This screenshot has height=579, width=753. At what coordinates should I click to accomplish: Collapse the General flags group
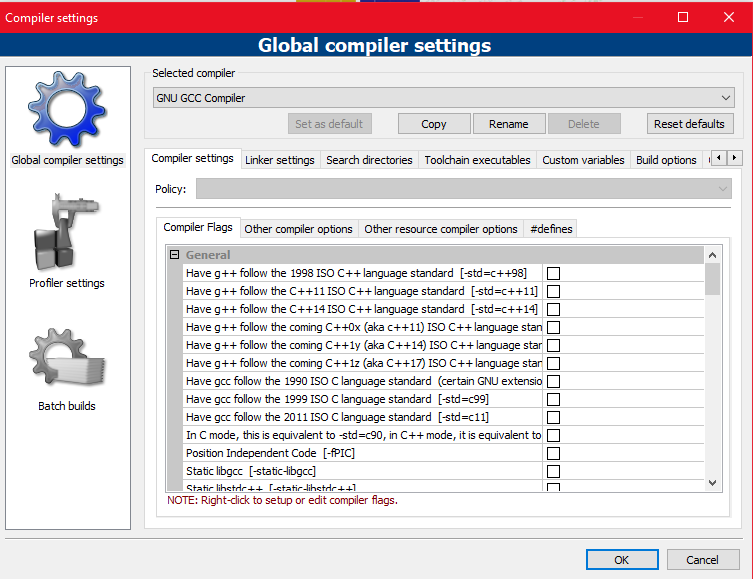(174, 255)
